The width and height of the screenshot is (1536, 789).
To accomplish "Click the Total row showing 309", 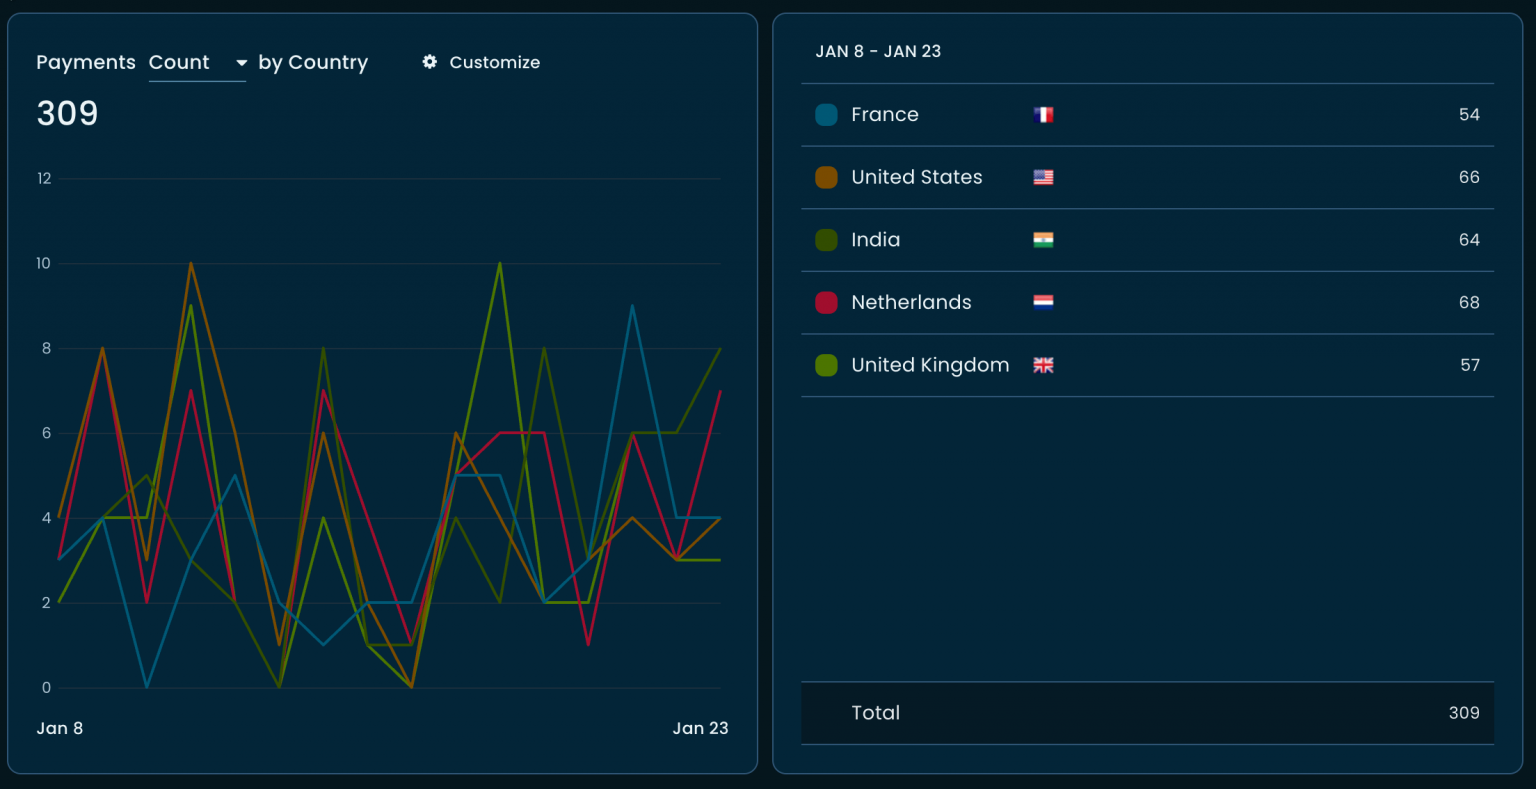I will (x=1148, y=713).
